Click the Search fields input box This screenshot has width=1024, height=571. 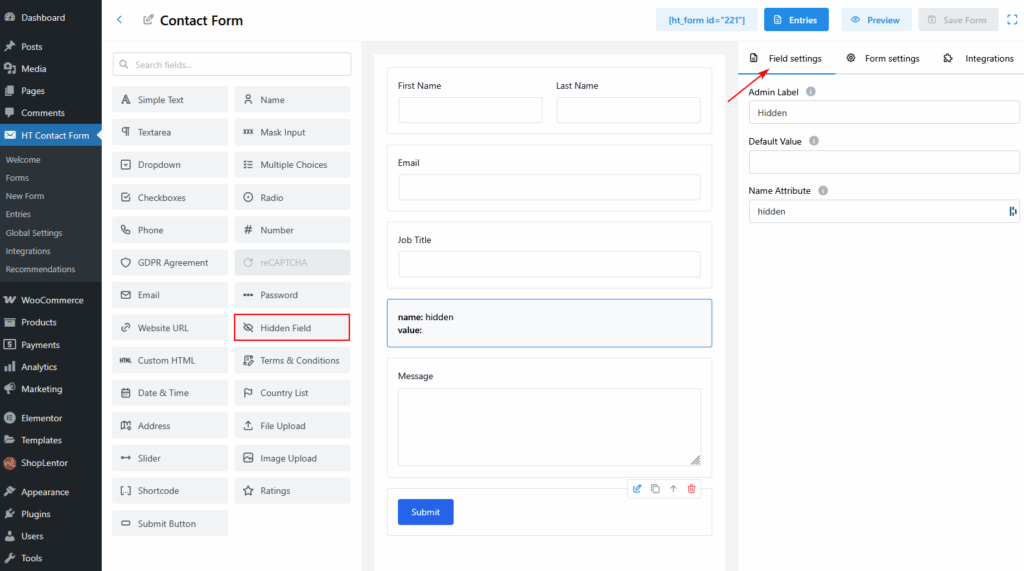pyautogui.click(x=232, y=65)
